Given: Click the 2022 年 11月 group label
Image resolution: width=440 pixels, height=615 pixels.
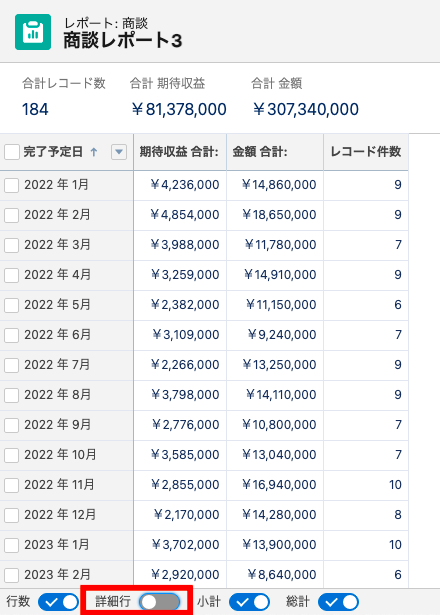Looking at the screenshot, I should pyautogui.click(x=59, y=485).
